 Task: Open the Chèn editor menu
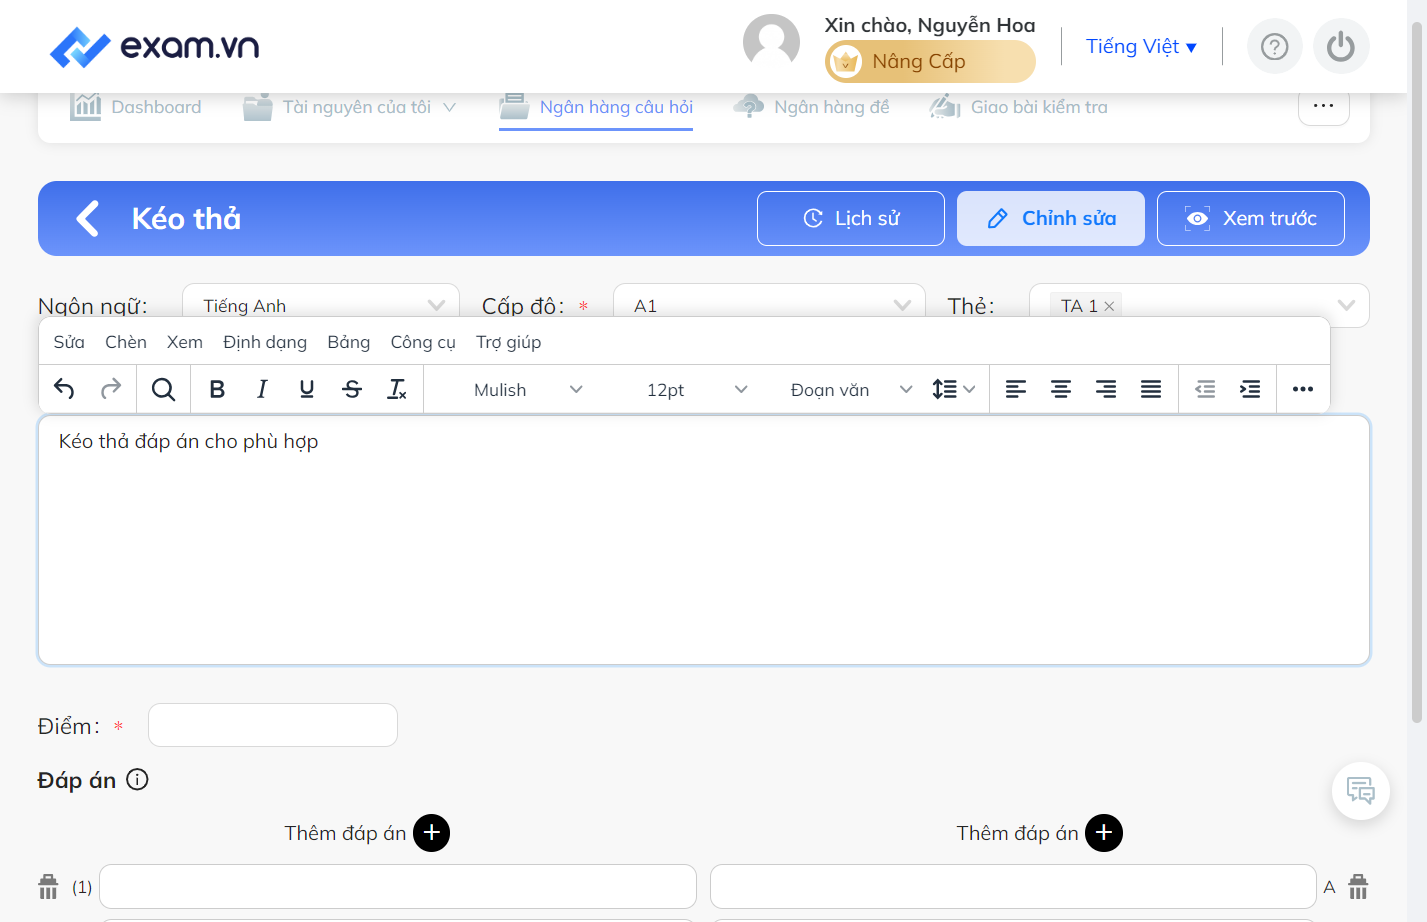126,342
